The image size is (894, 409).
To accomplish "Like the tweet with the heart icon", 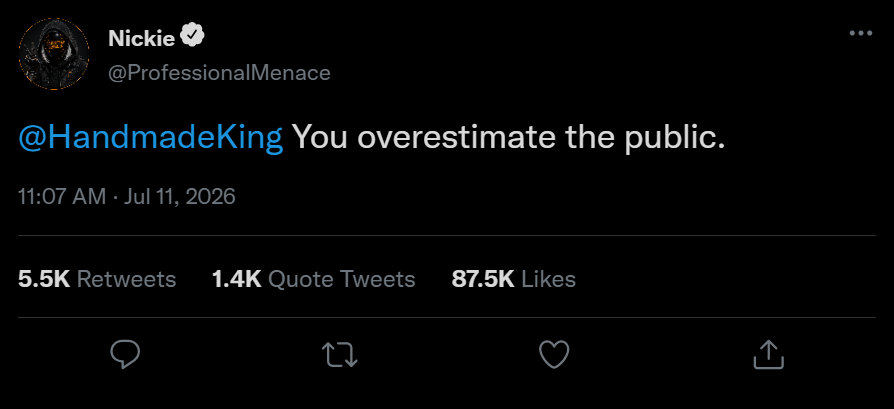I will click(x=554, y=354).
